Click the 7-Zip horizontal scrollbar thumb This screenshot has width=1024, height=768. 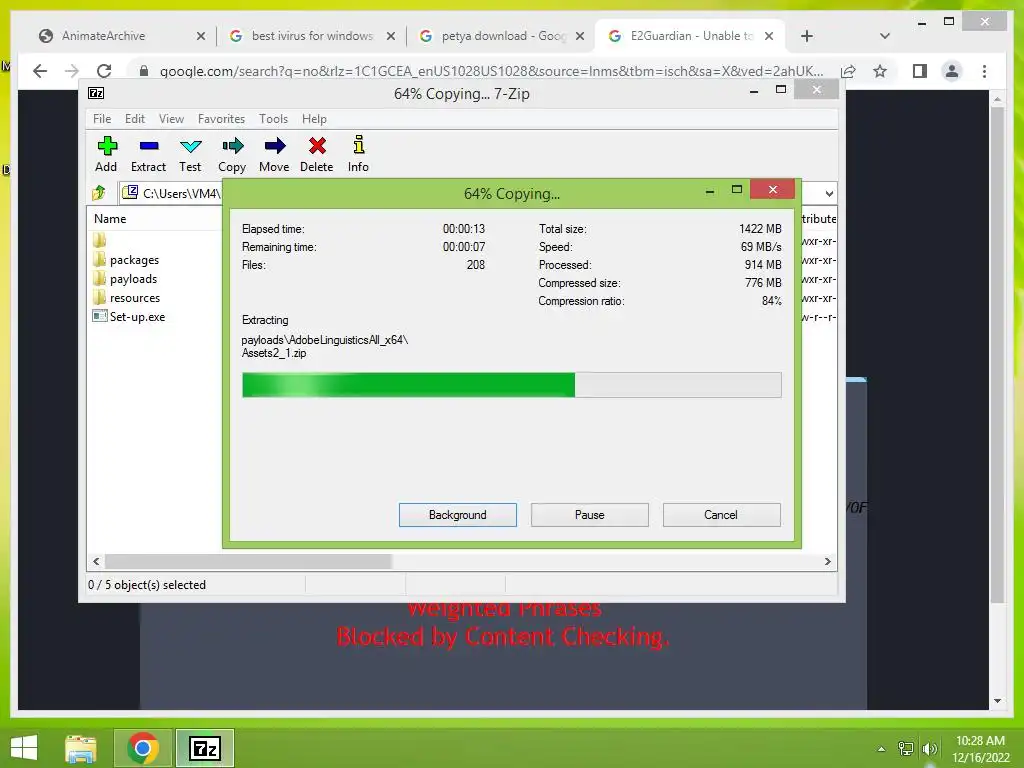click(248, 562)
